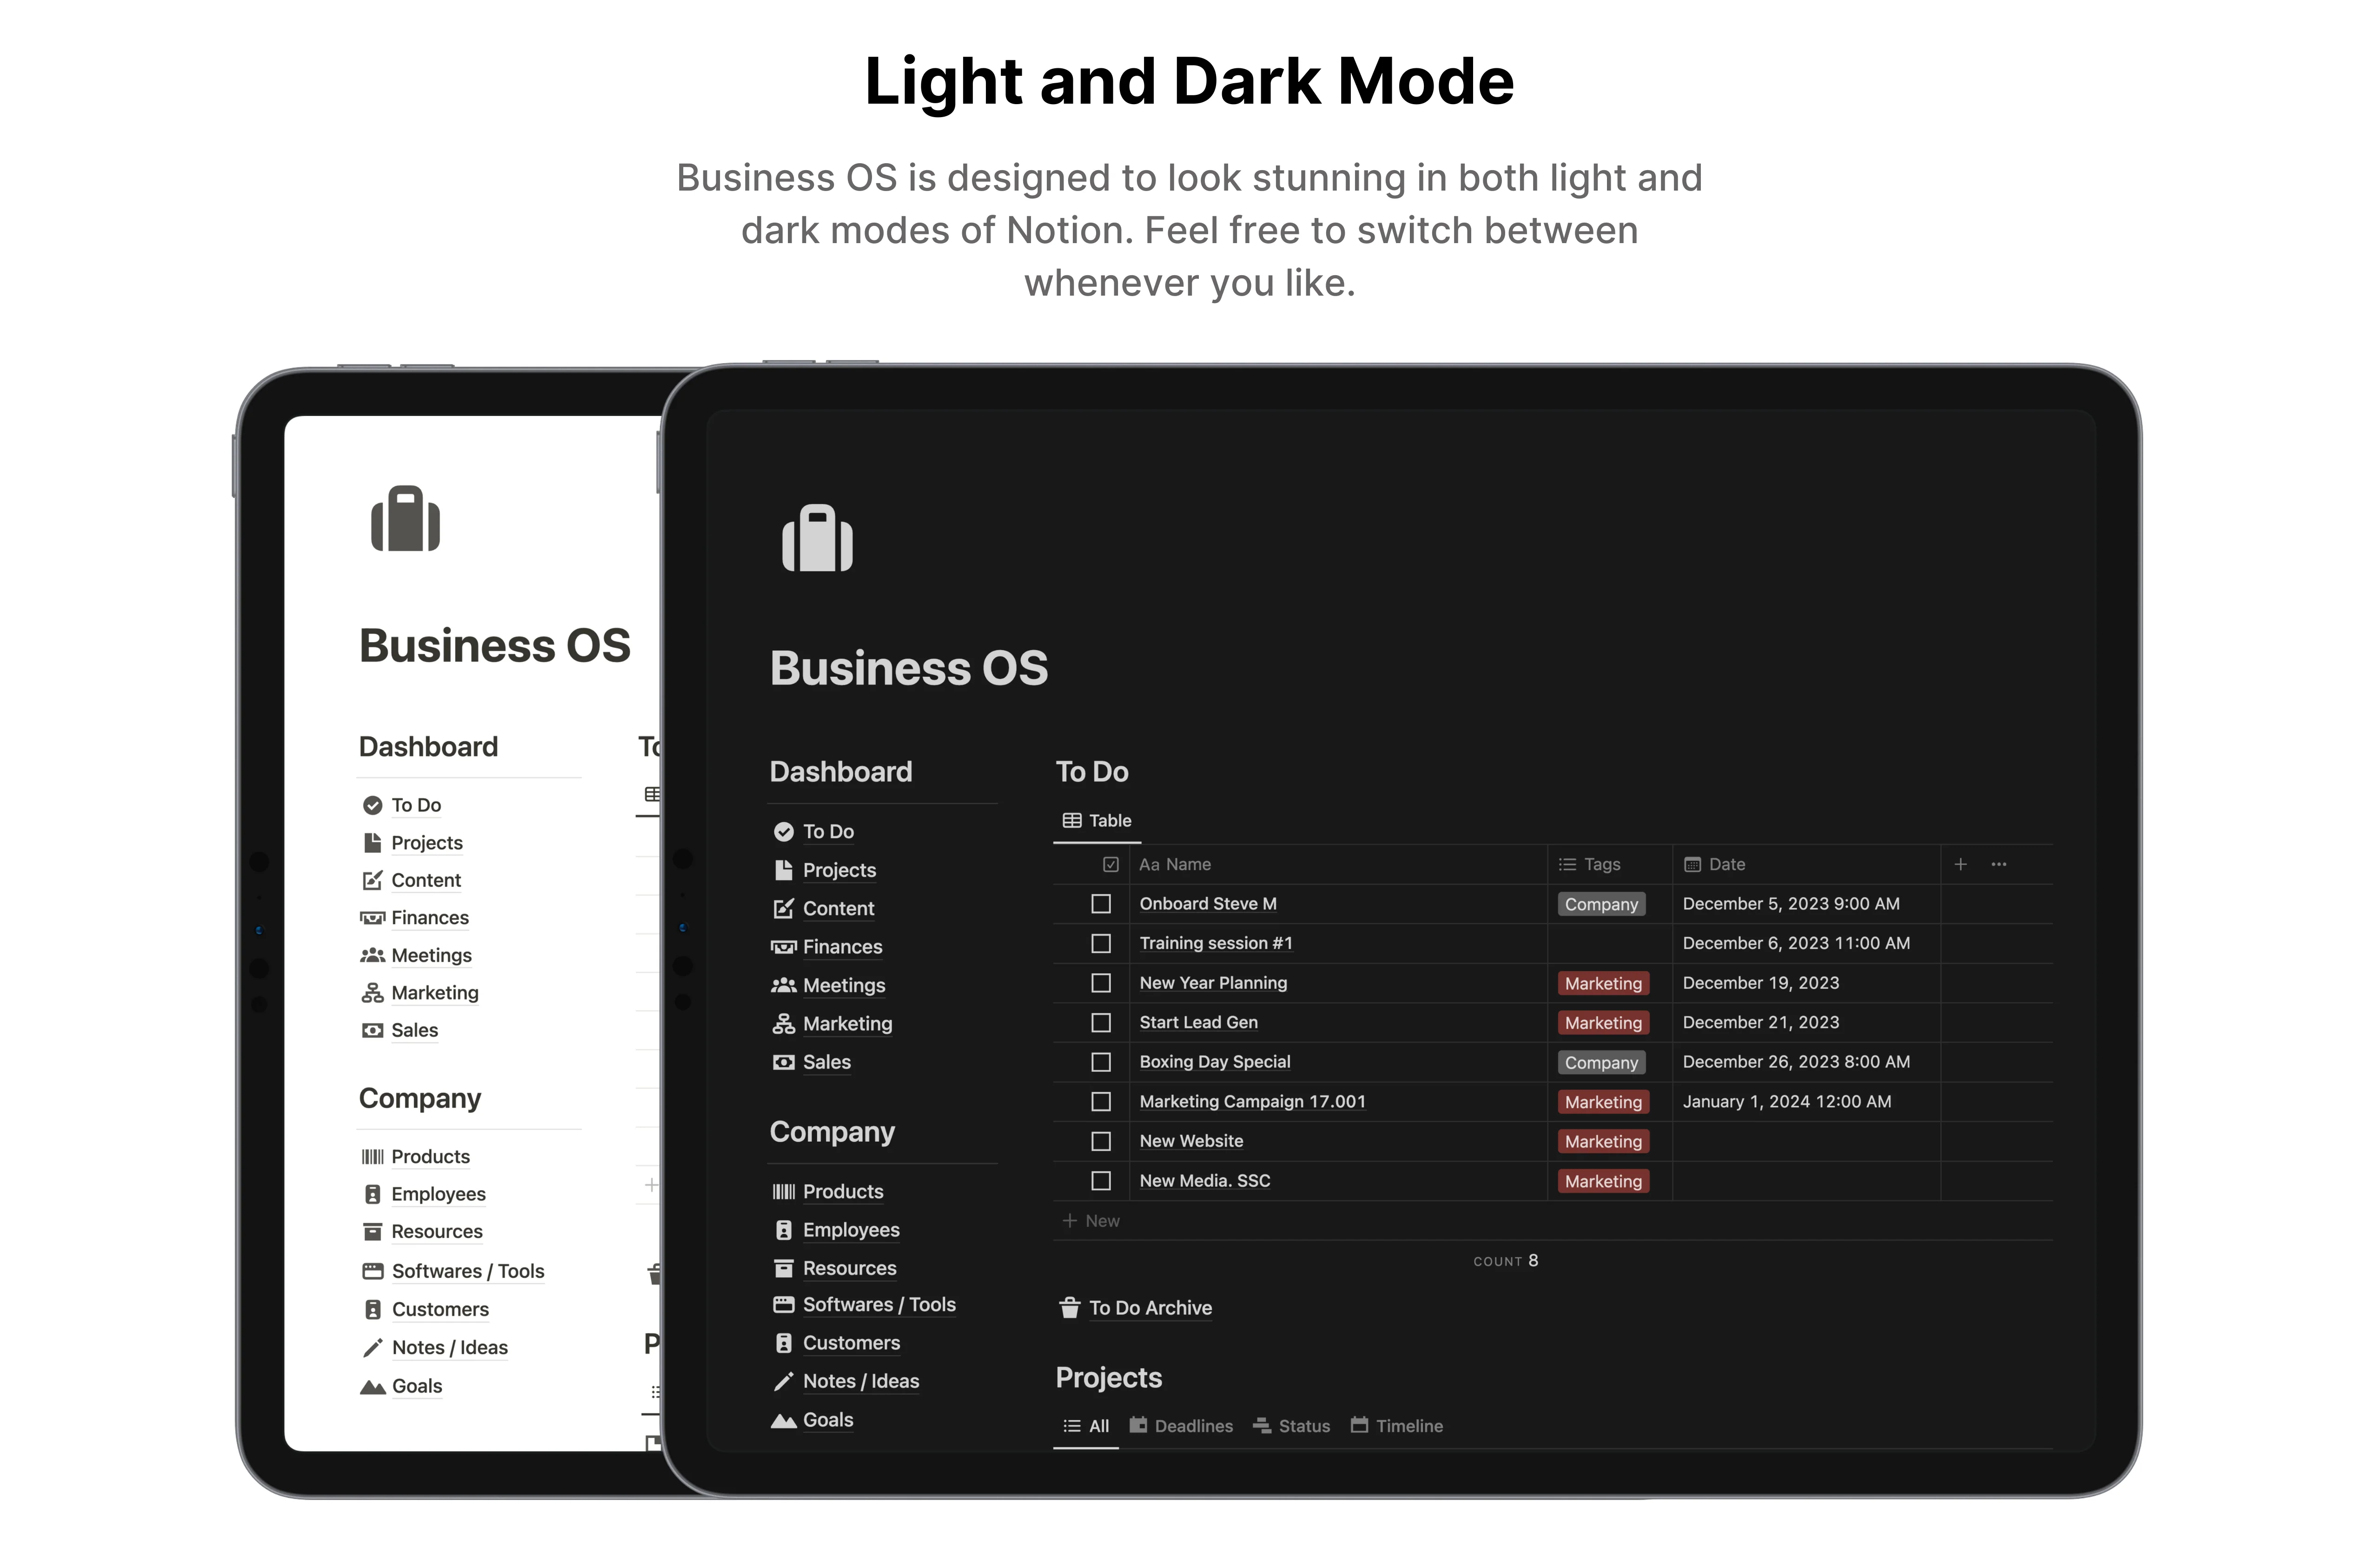
Task: Click the red Marketing tag on New Website
Action: point(1602,1141)
